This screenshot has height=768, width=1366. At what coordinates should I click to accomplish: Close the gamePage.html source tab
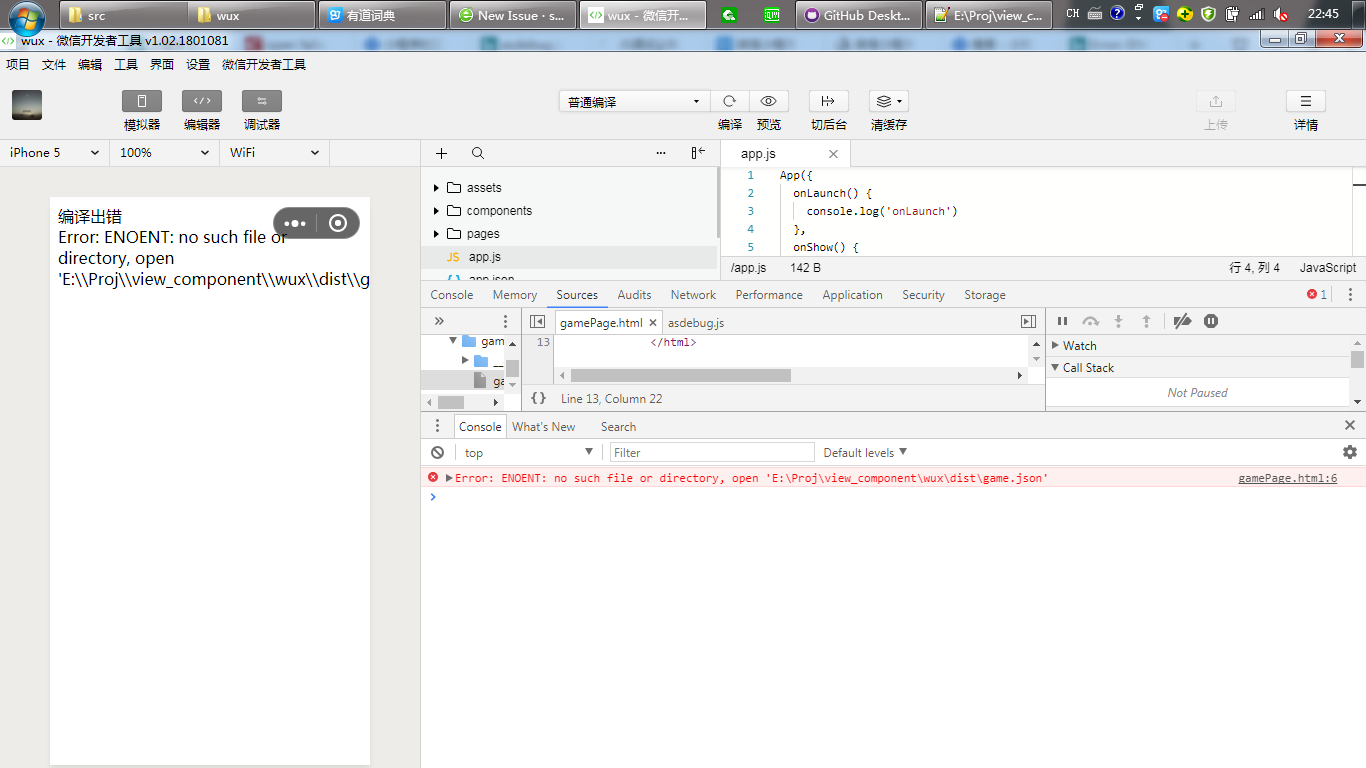653,322
